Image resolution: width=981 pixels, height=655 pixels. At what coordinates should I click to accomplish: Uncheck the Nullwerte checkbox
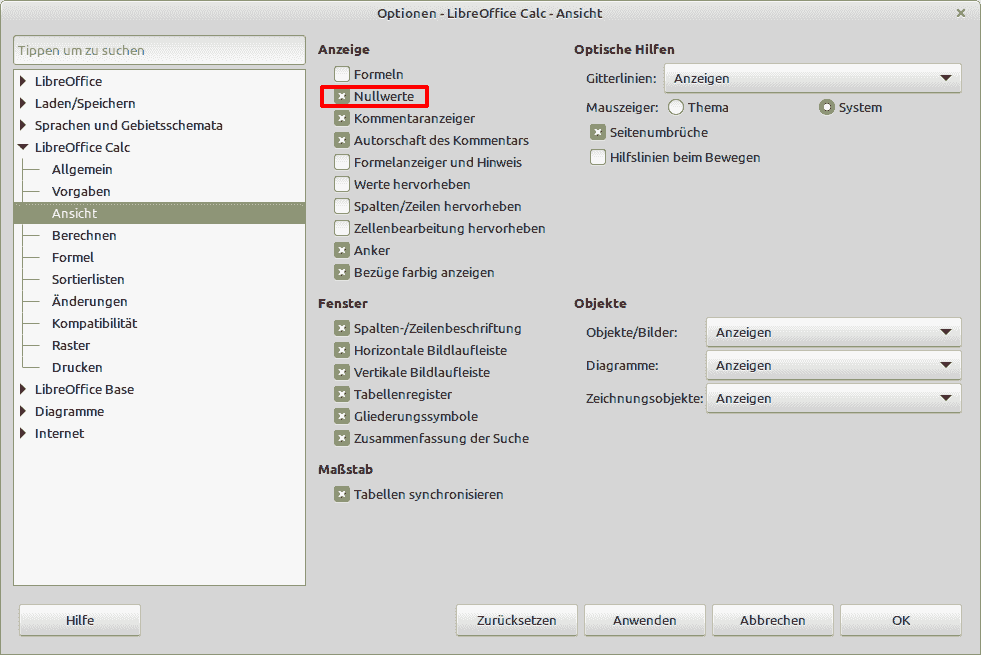[342, 96]
